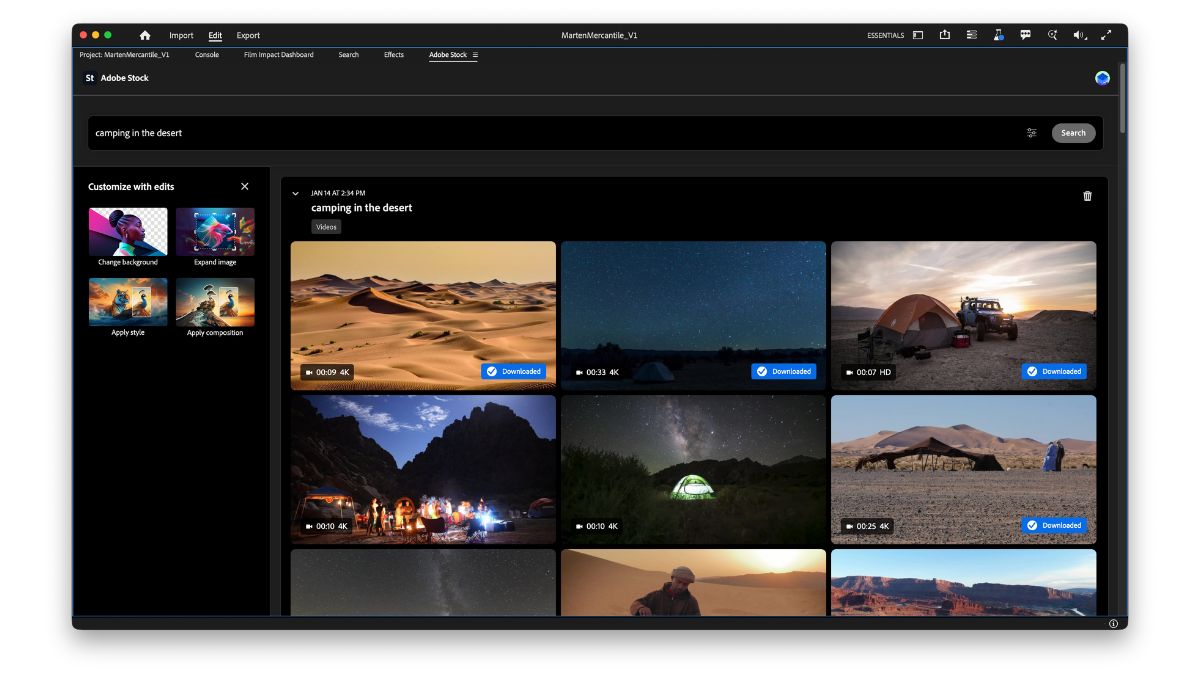Click the globe icon in Adobe Stock panel

pos(1102,77)
